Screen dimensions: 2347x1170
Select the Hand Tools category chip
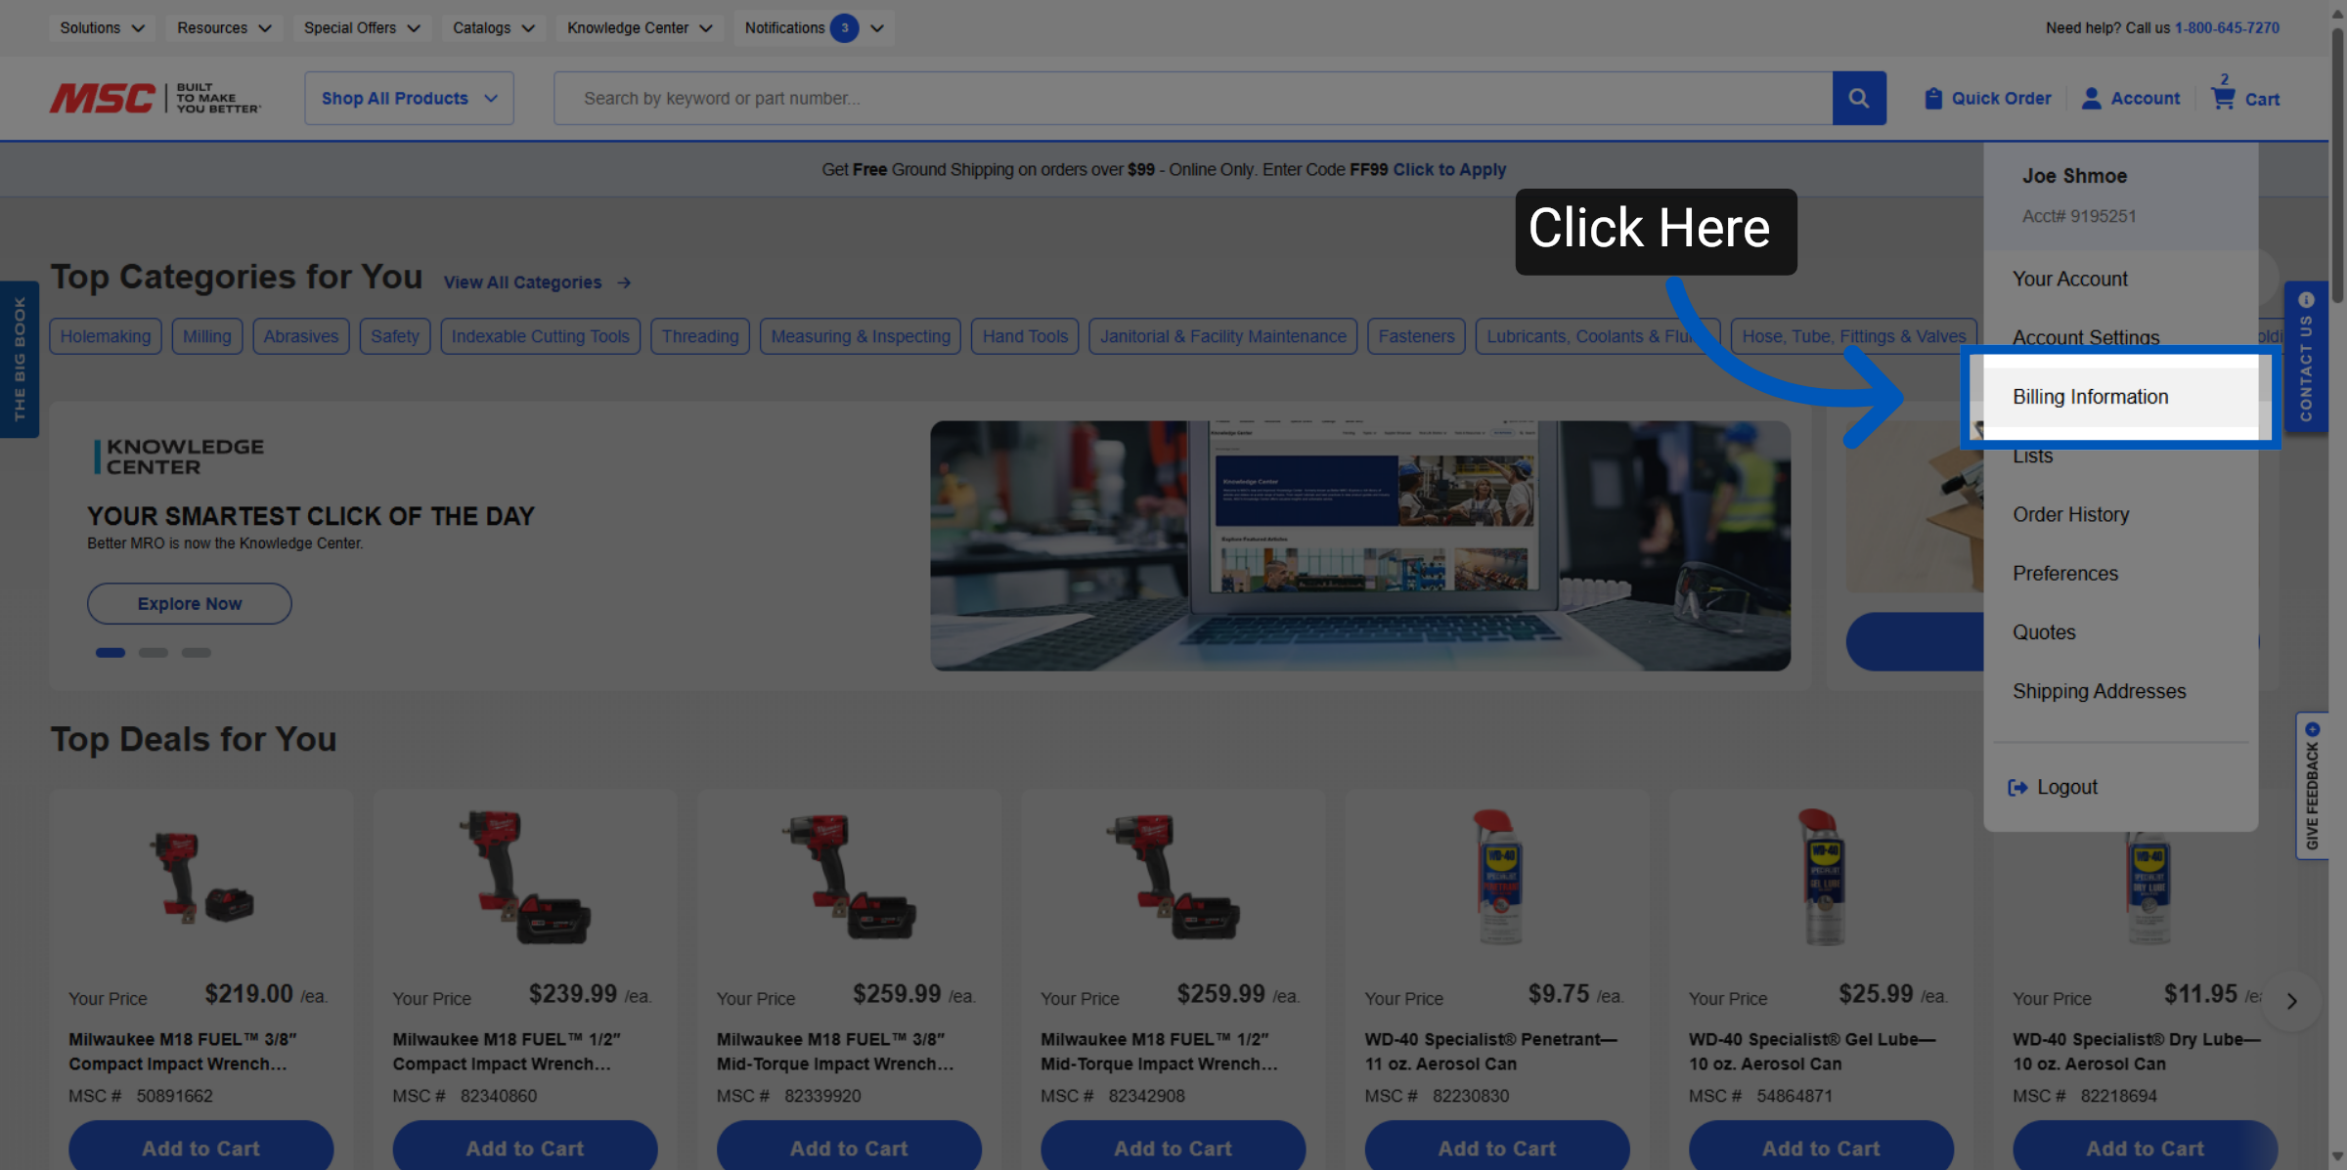coord(1025,337)
